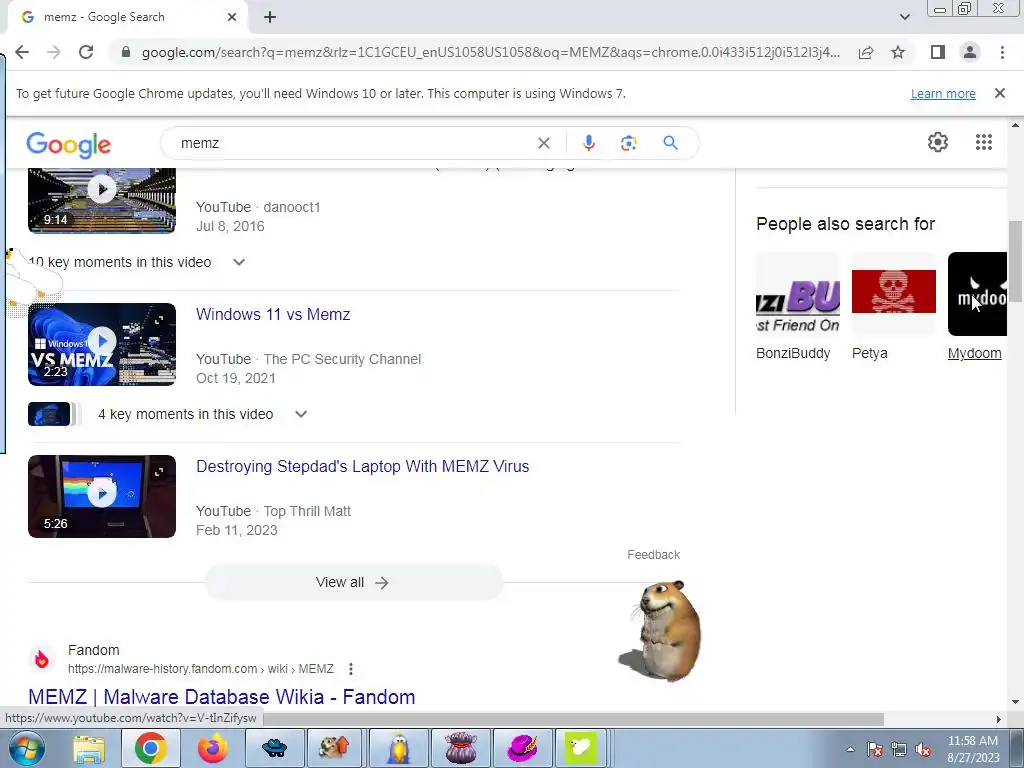Open the clock showing 11:58 AM
The height and width of the screenshot is (768, 1024).
tap(972, 749)
